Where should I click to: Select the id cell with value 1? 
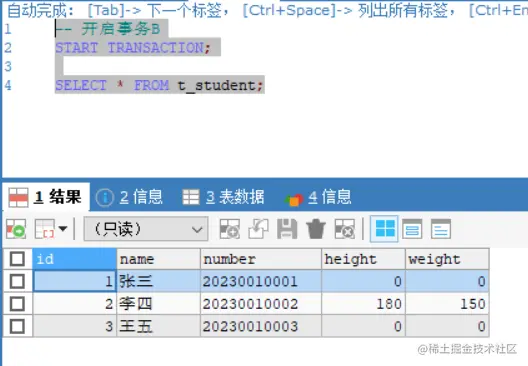[74, 281]
